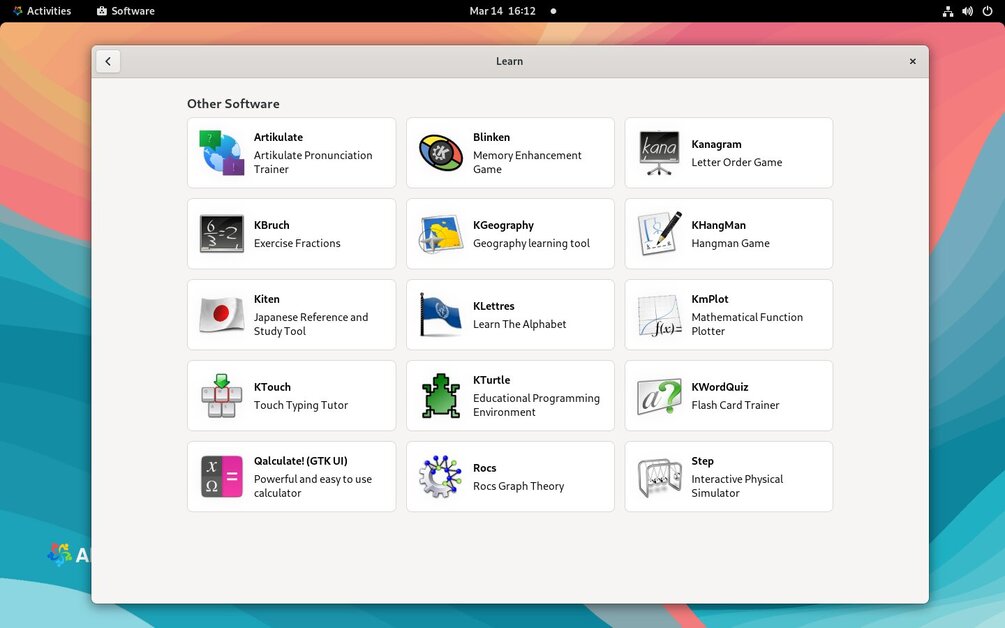1005x628 pixels.
Task: Click the KLettres blue flag icon
Action: click(x=441, y=315)
